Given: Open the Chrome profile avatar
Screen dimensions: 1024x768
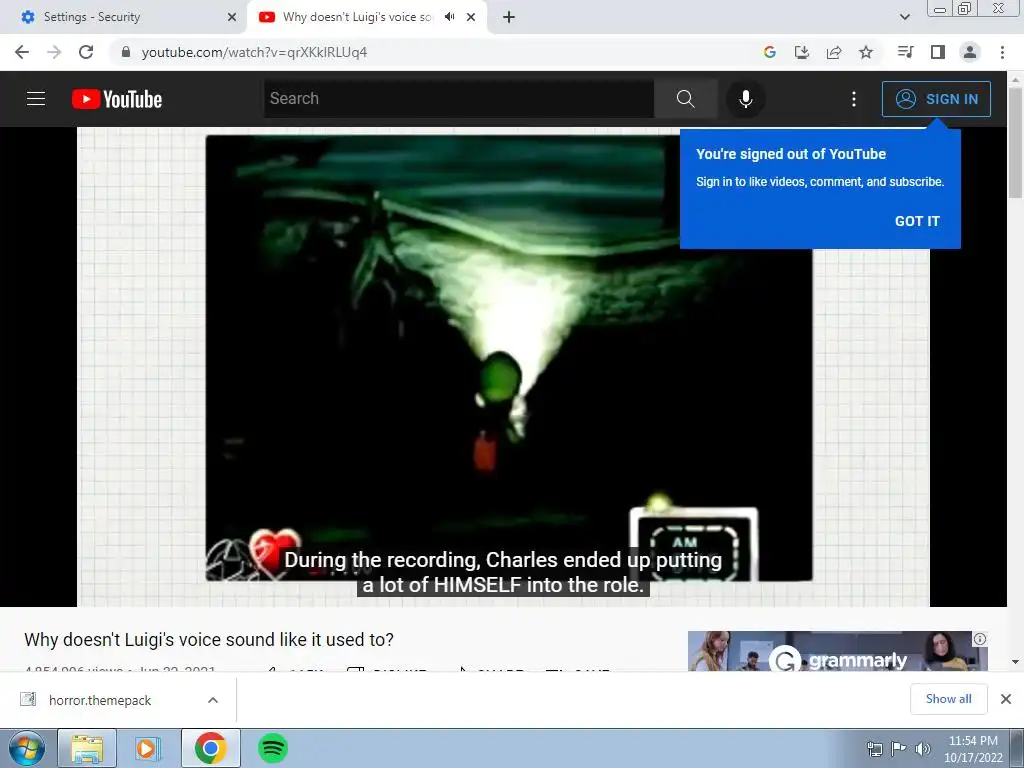Looking at the screenshot, I should pyautogui.click(x=970, y=52).
